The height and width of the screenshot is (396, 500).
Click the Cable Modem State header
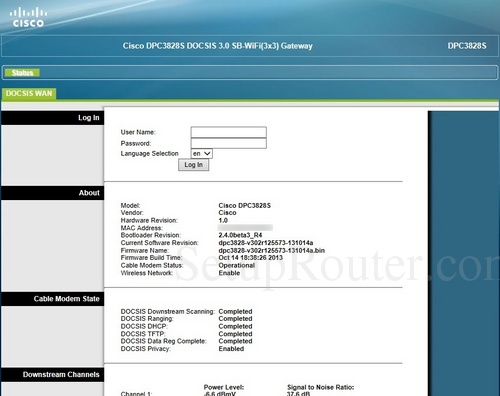[x=53, y=299]
